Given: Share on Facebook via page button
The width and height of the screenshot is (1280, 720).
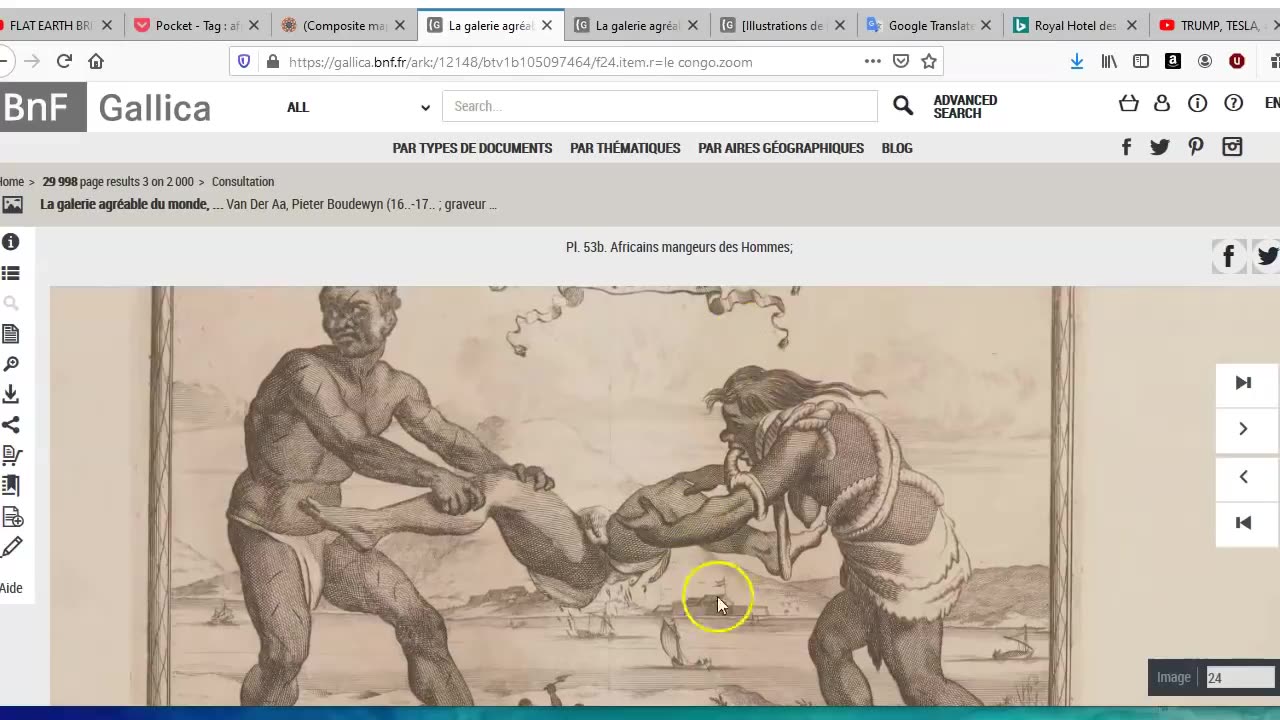Looking at the screenshot, I should (x=1228, y=257).
